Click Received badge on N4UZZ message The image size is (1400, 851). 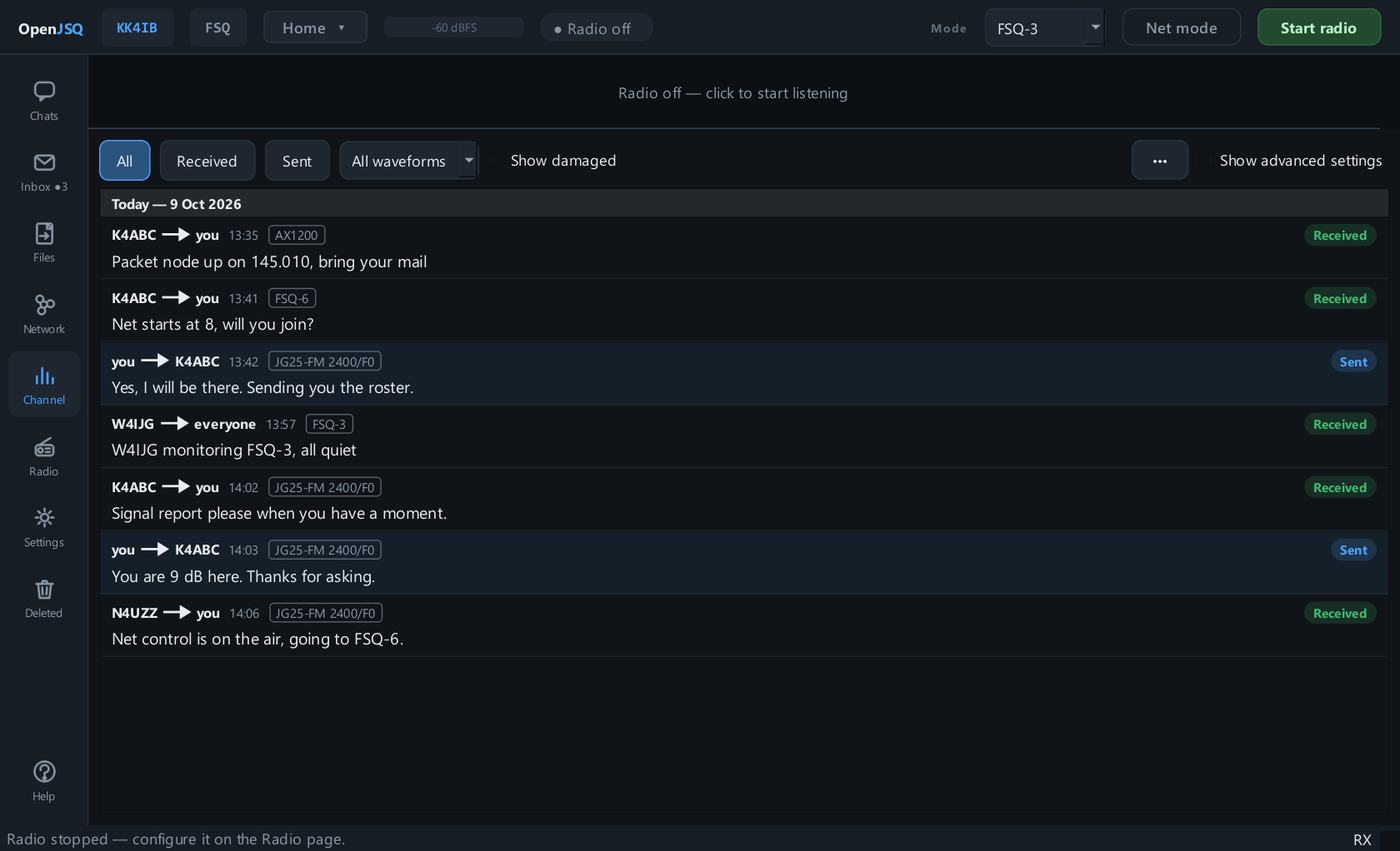[x=1340, y=613]
